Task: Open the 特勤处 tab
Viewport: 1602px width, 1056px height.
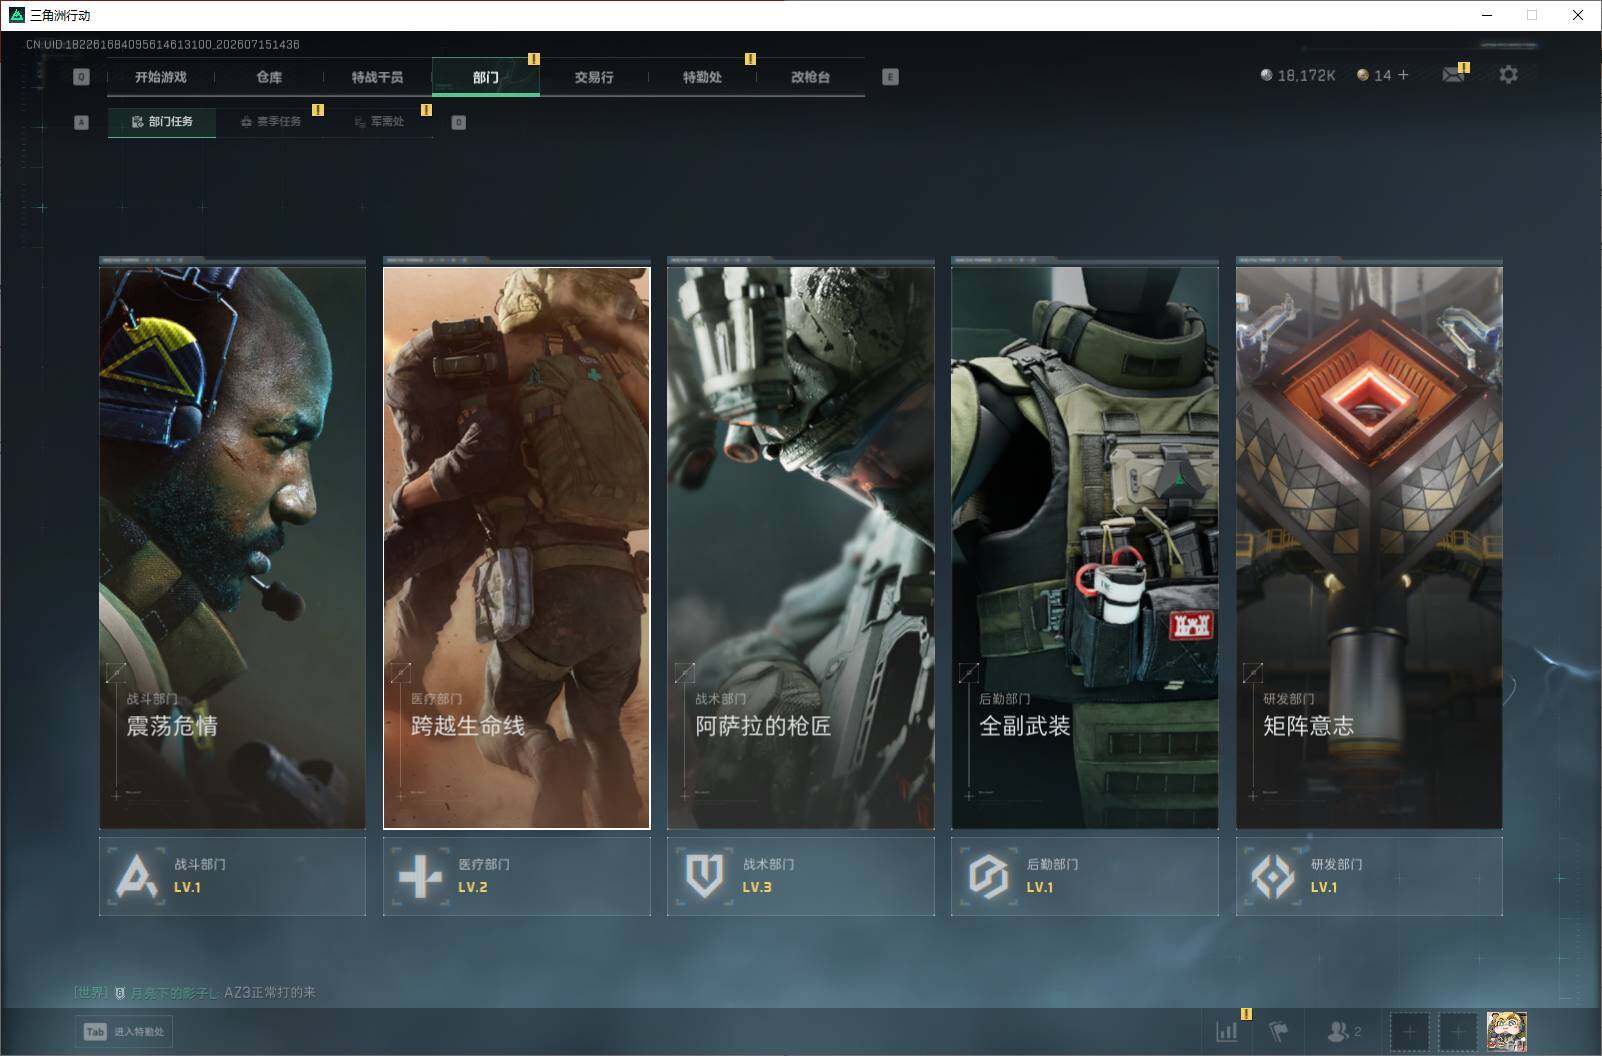Action: click(x=702, y=77)
